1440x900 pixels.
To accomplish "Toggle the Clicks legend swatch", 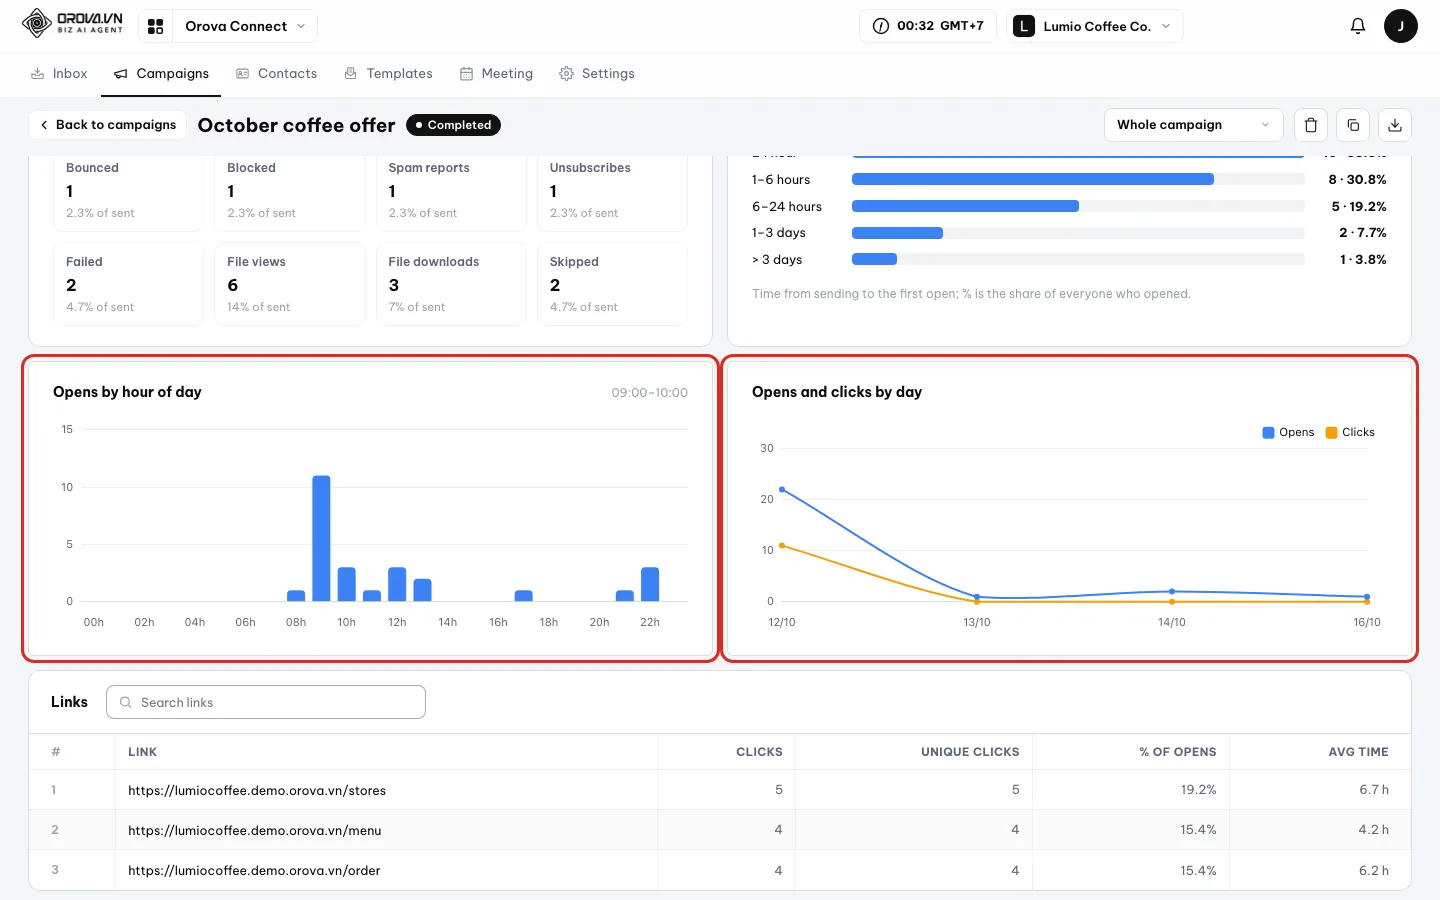I will (1331, 432).
